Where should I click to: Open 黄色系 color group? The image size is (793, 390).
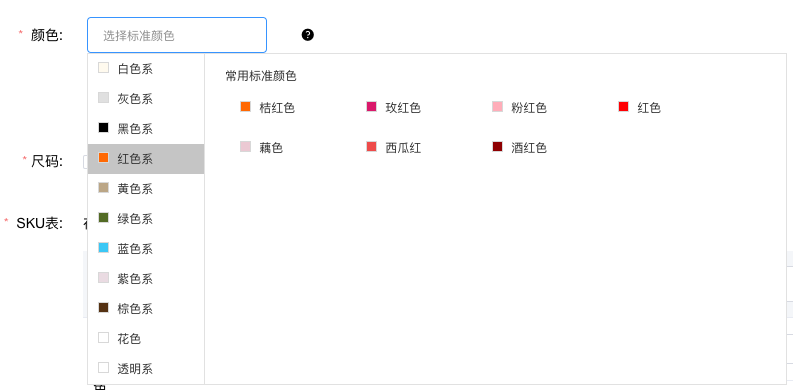[x=146, y=189]
